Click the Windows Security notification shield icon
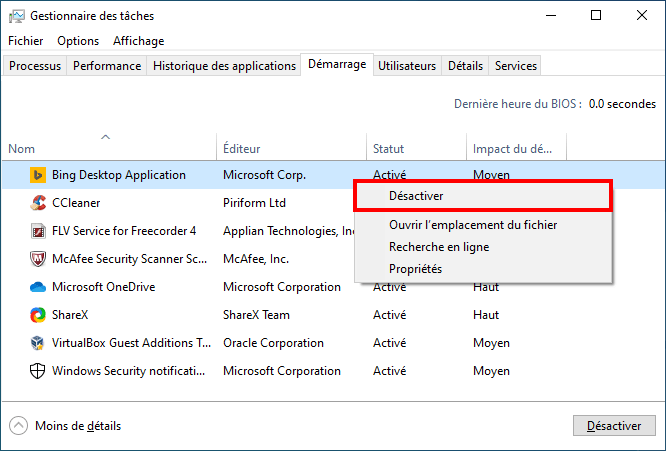666x451 pixels. (38, 371)
